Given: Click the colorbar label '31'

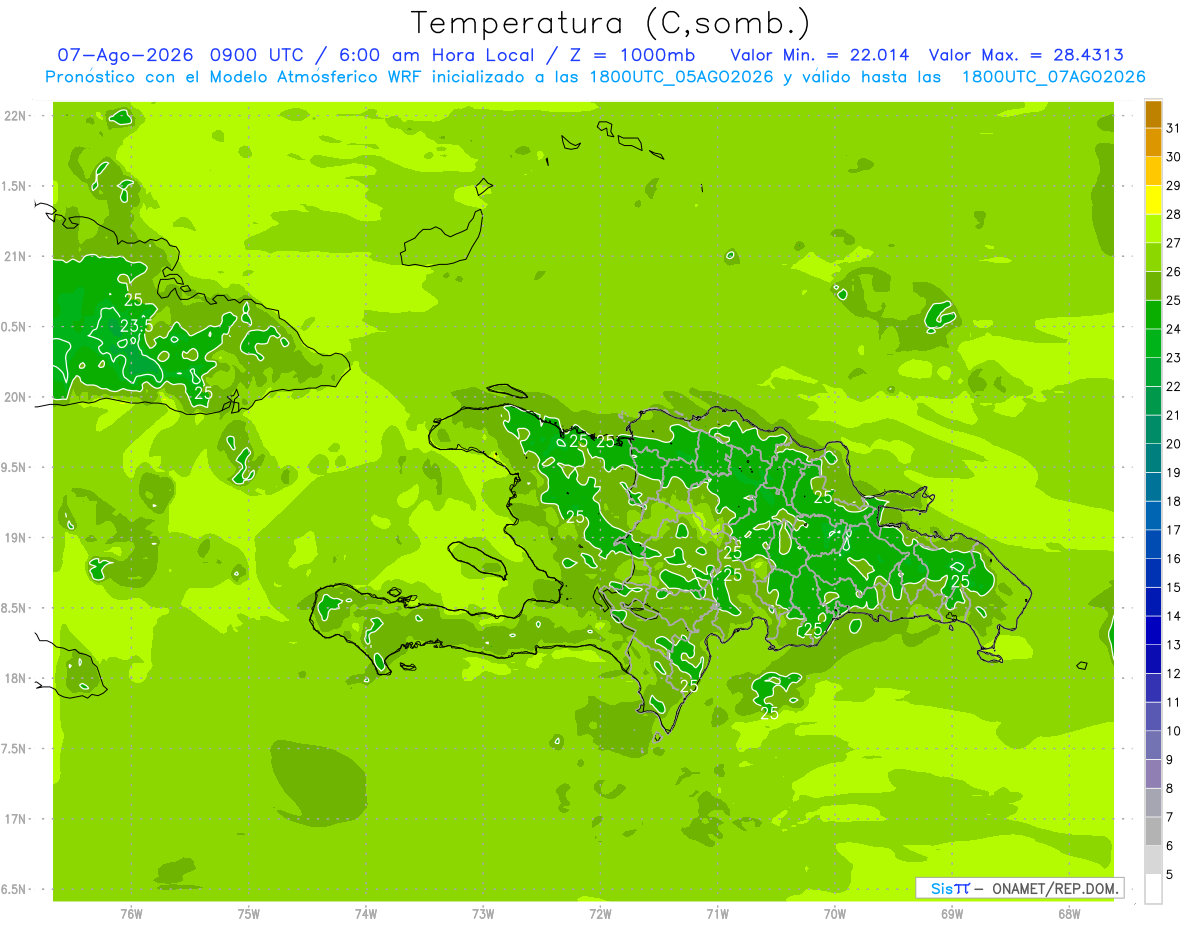Looking at the screenshot, I should [x=1173, y=128].
